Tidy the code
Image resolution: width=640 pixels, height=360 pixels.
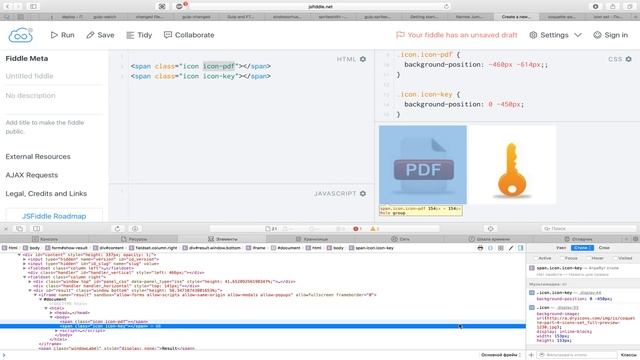coord(139,35)
